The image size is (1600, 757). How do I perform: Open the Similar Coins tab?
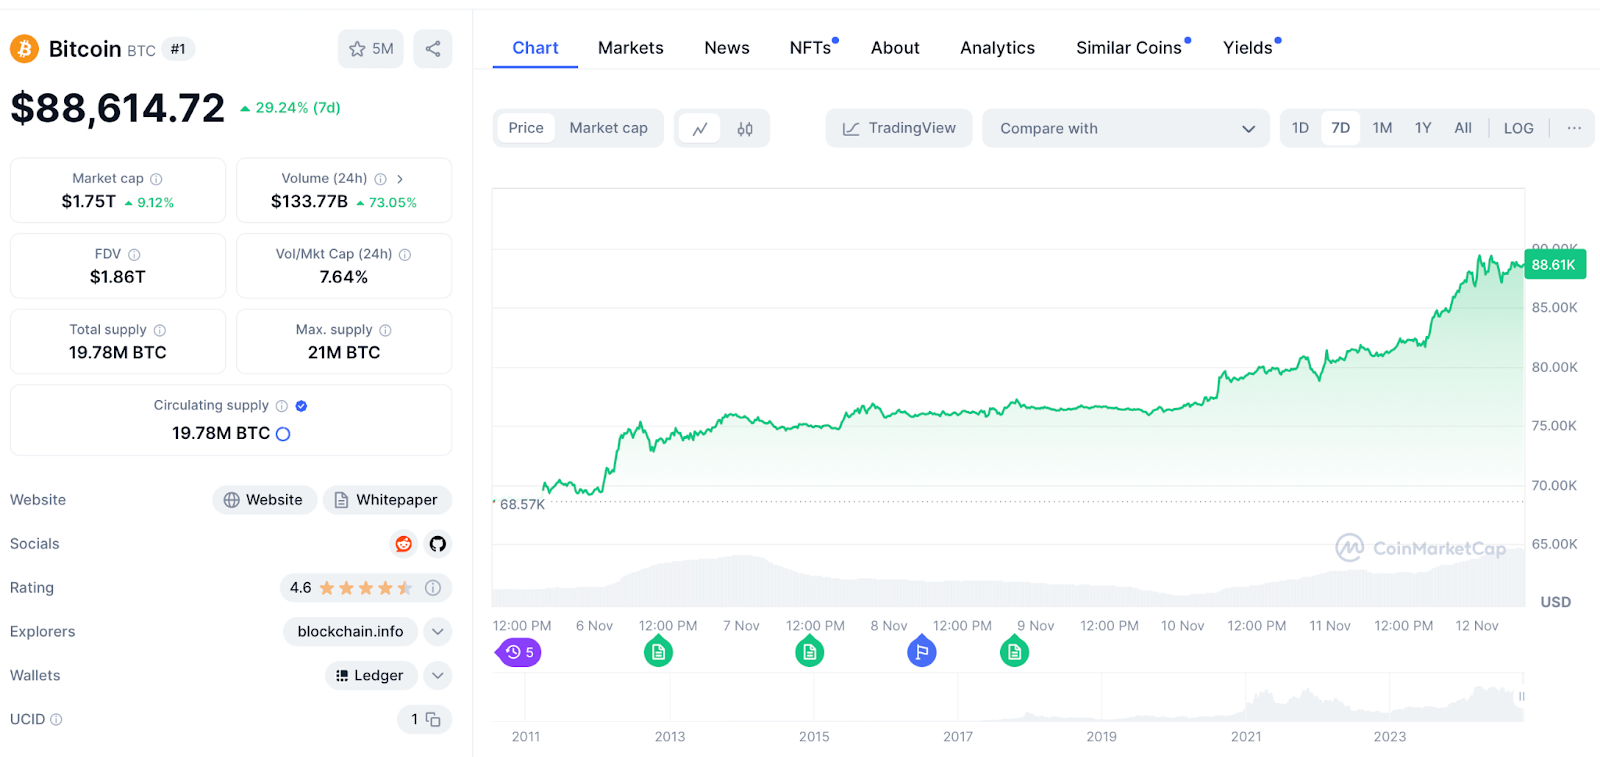[x=1129, y=48]
